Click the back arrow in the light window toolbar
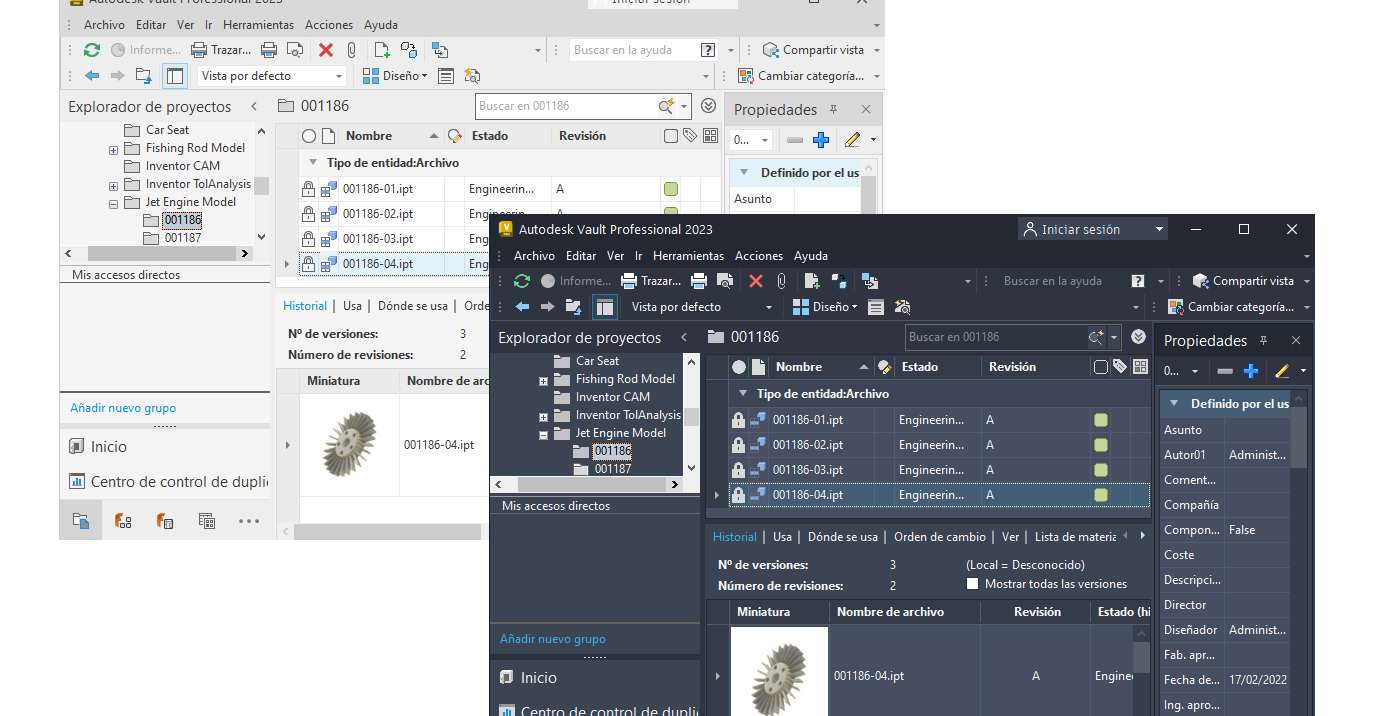Viewport: 1383px width, 716px height. (92, 76)
